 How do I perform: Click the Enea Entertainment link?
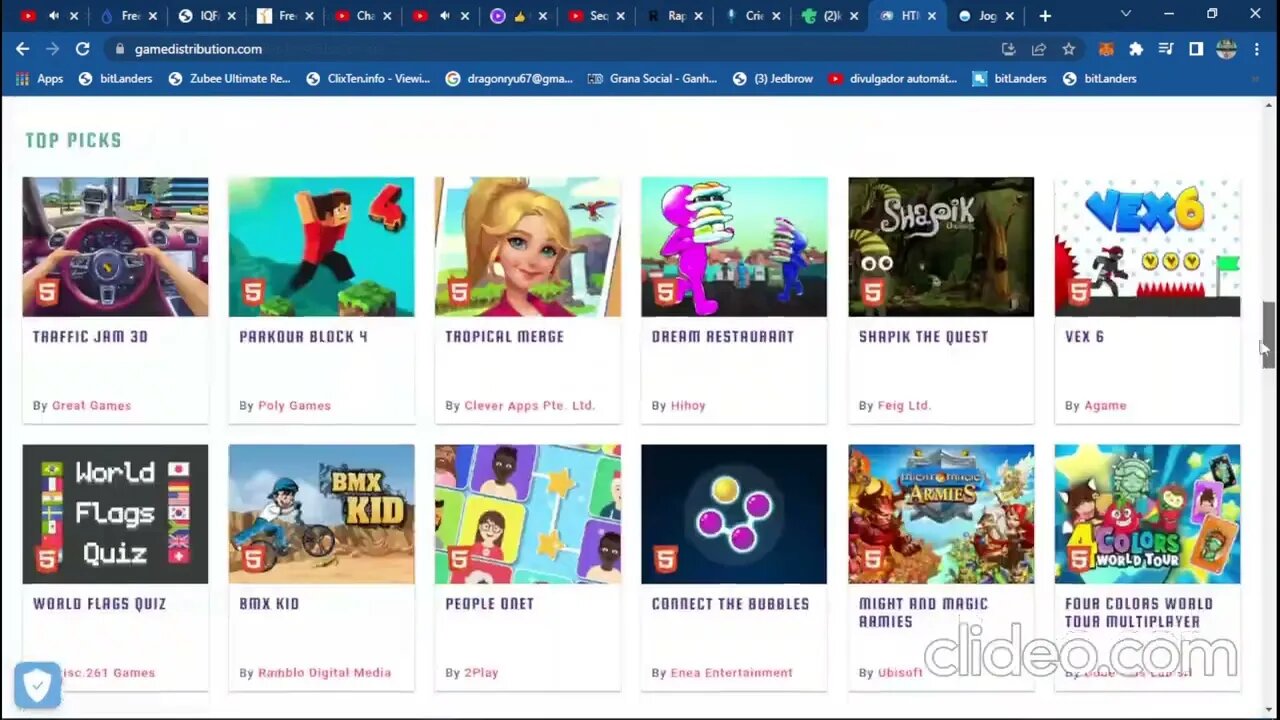pyautogui.click(x=731, y=672)
